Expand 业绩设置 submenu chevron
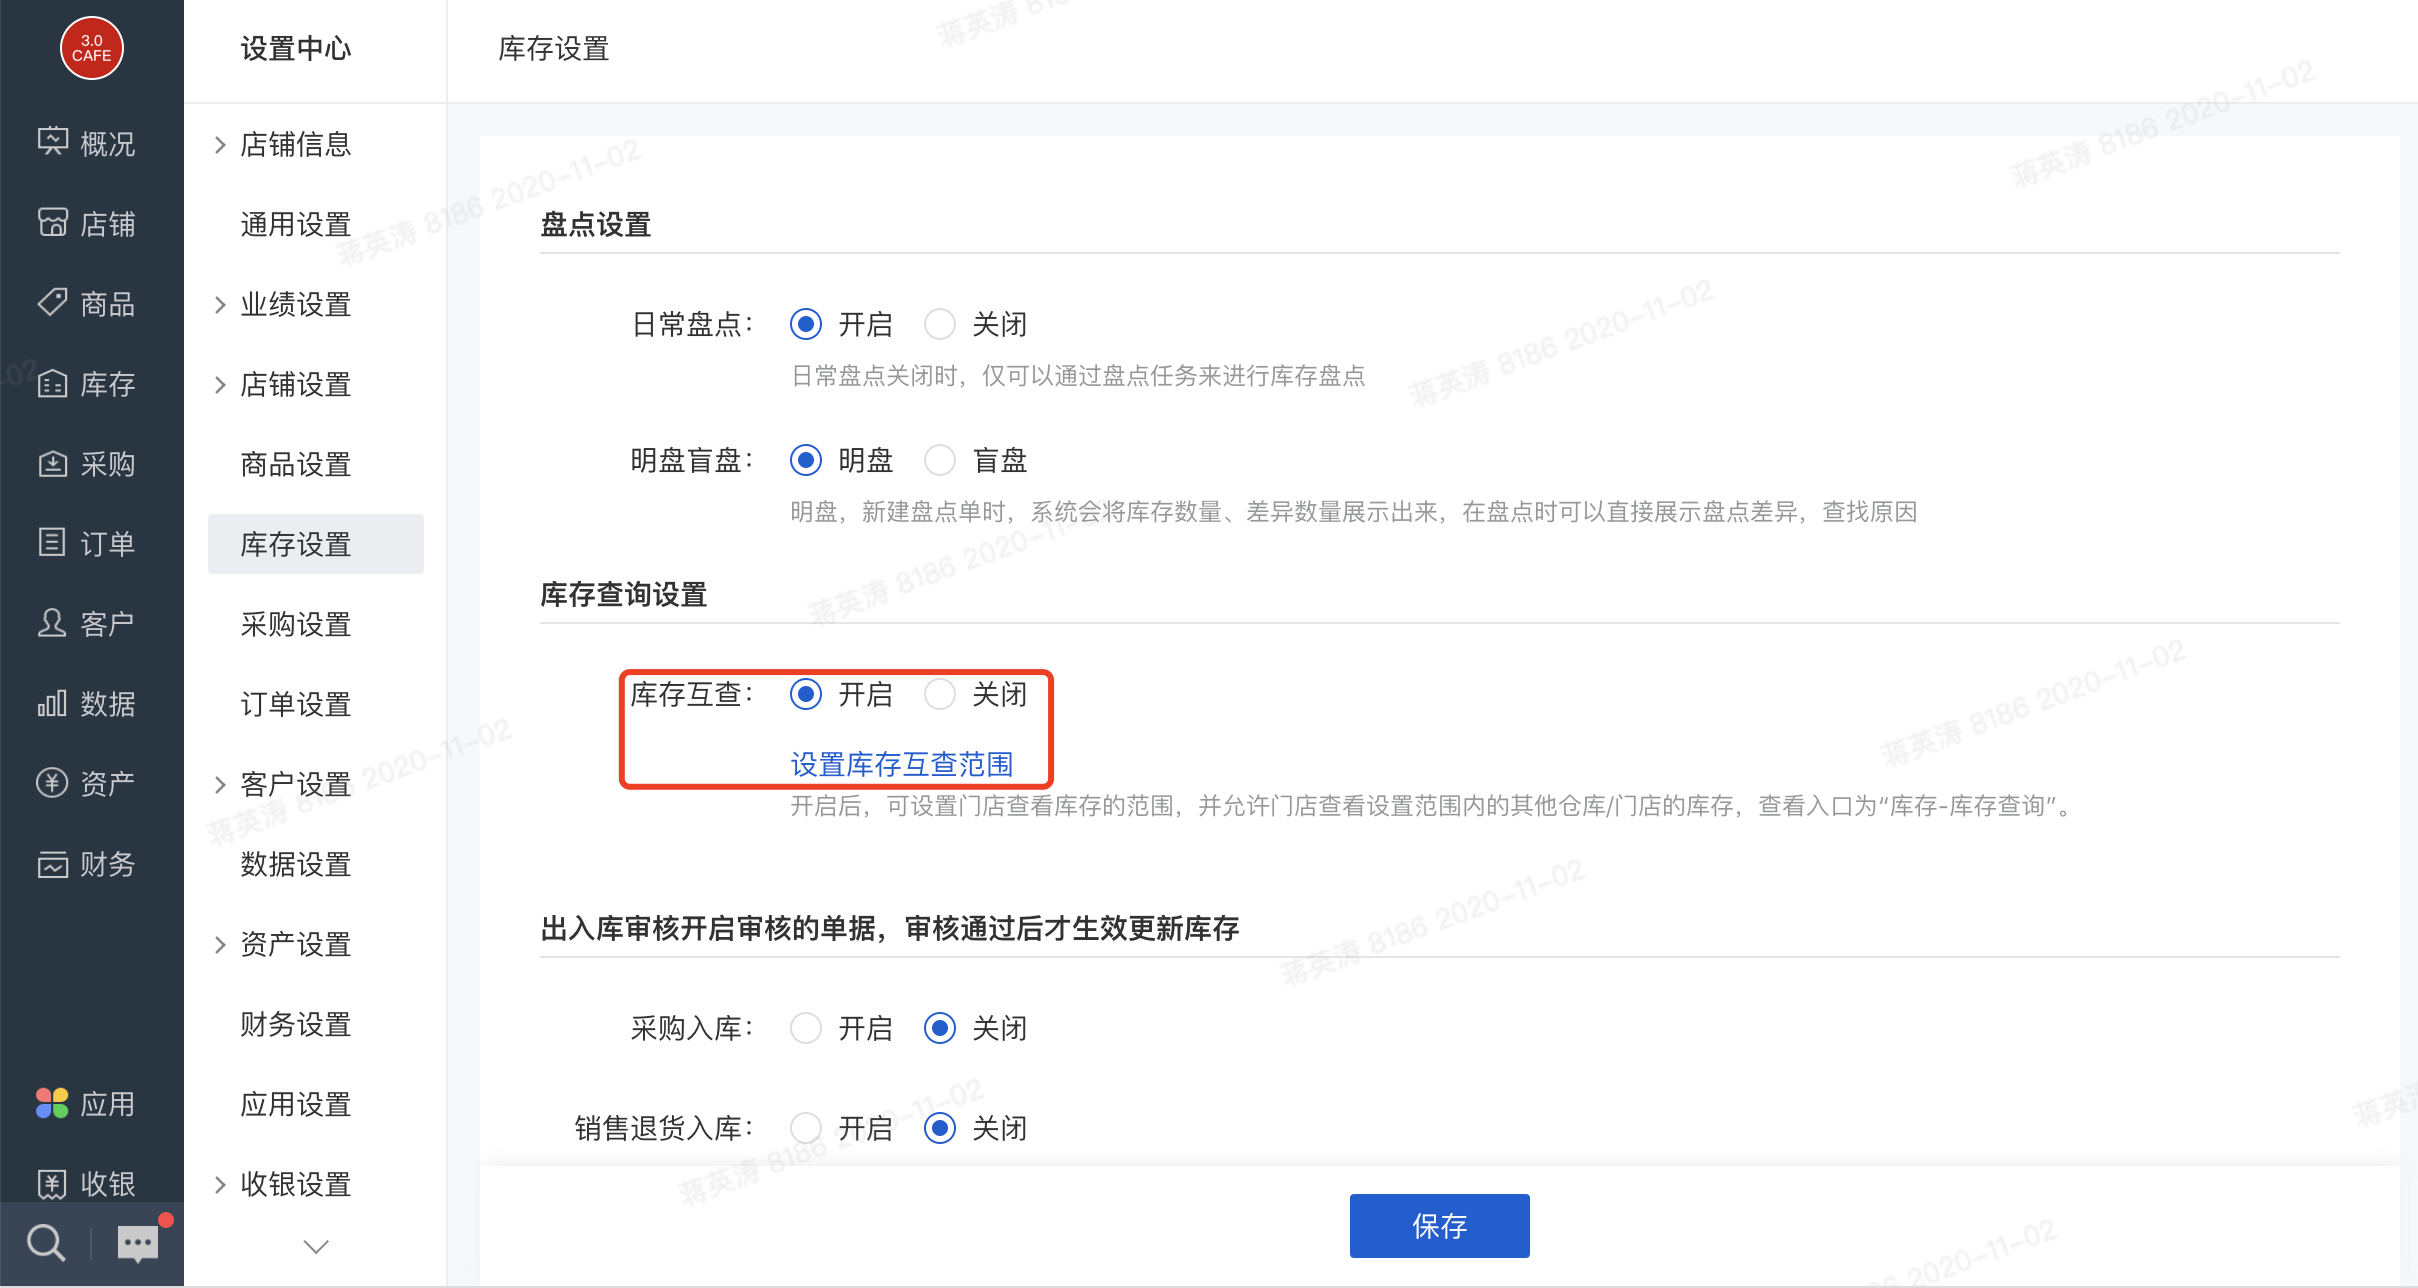This screenshot has width=2418, height=1288. [221, 305]
